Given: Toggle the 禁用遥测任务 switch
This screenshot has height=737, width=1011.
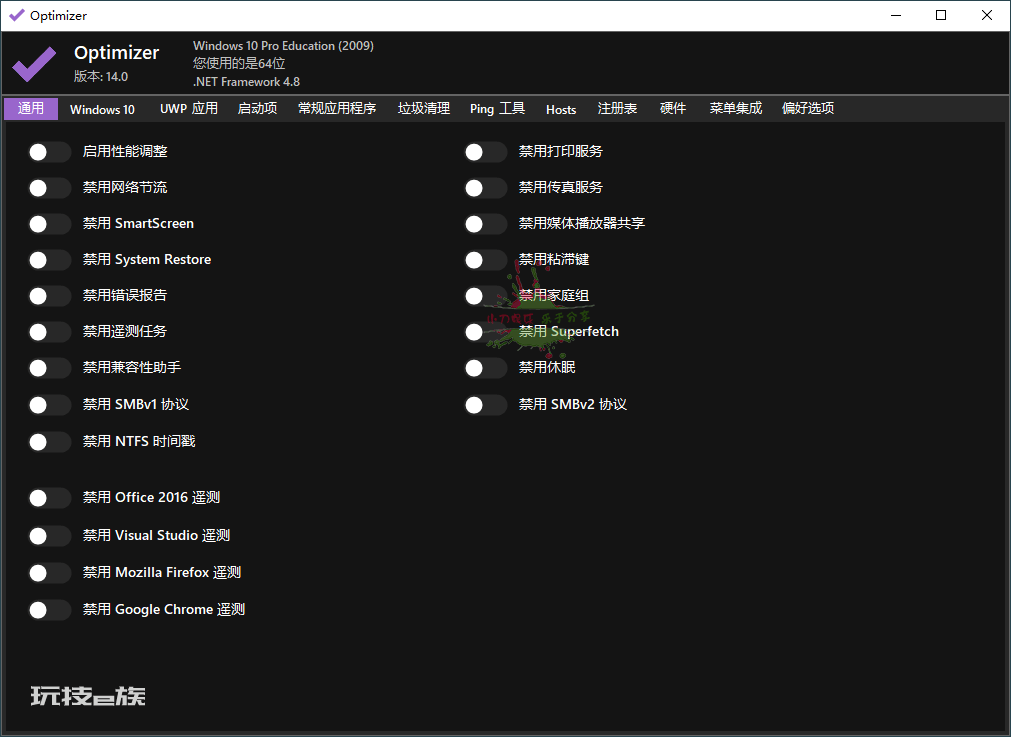Looking at the screenshot, I should [x=50, y=332].
